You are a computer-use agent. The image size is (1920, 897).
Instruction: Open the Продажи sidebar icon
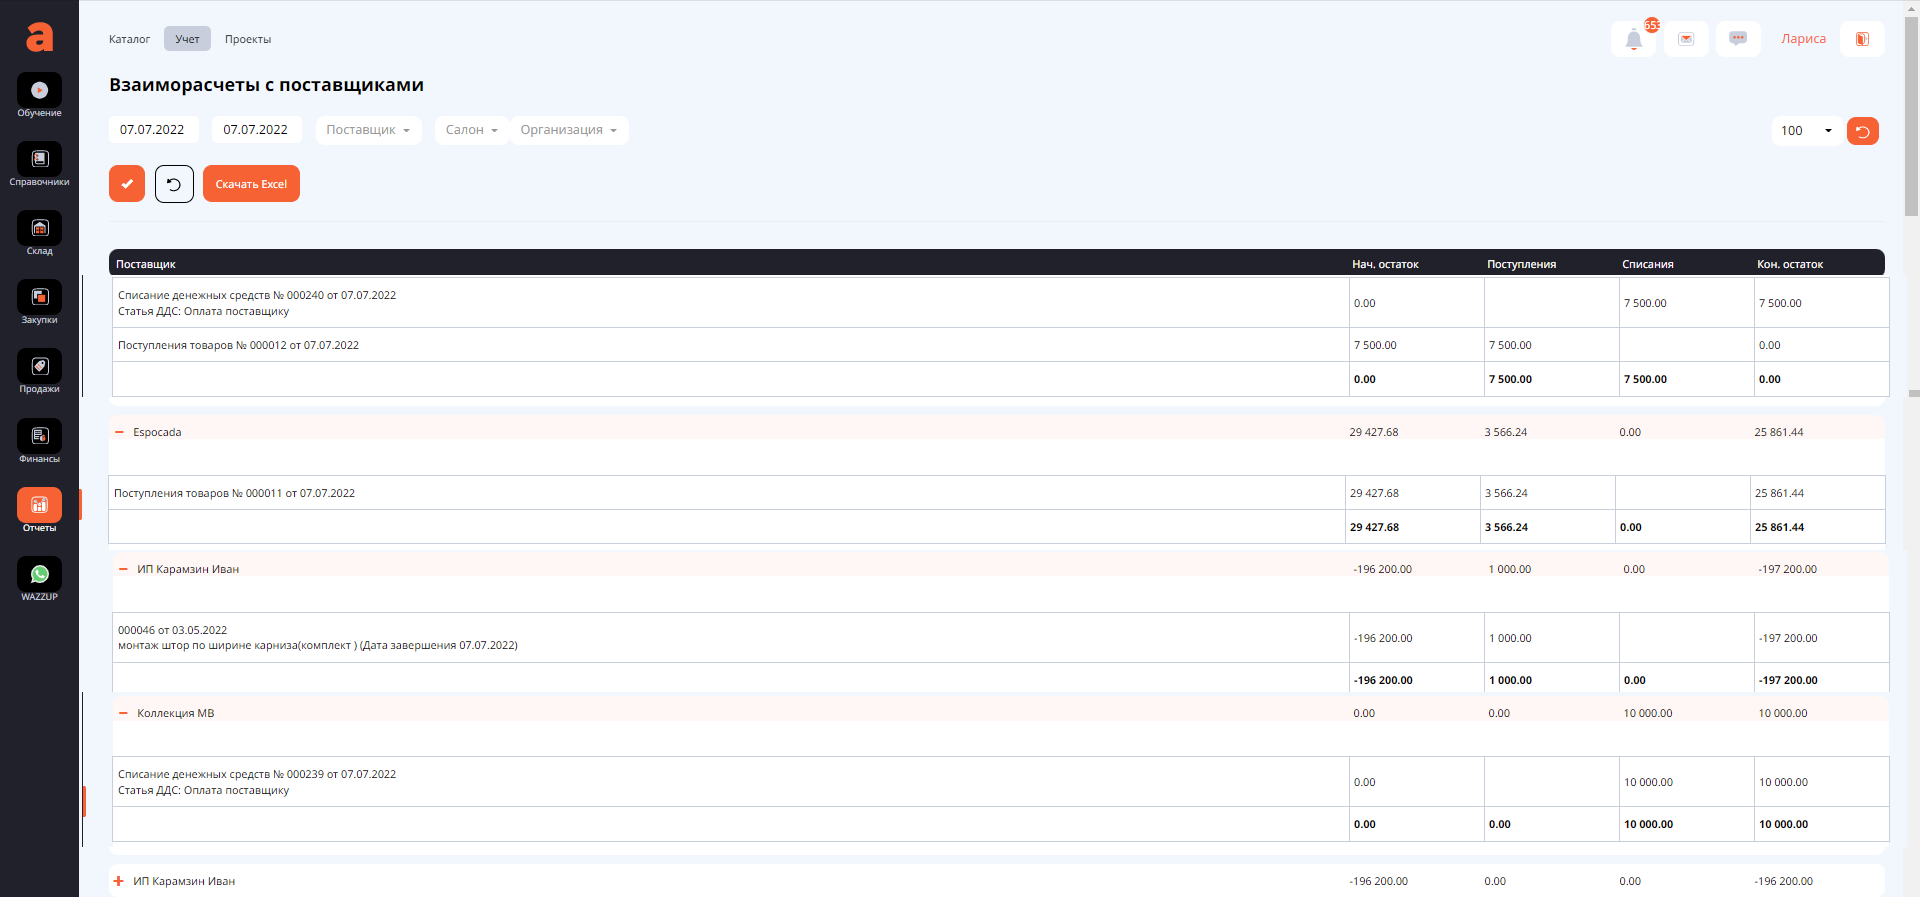(x=39, y=367)
